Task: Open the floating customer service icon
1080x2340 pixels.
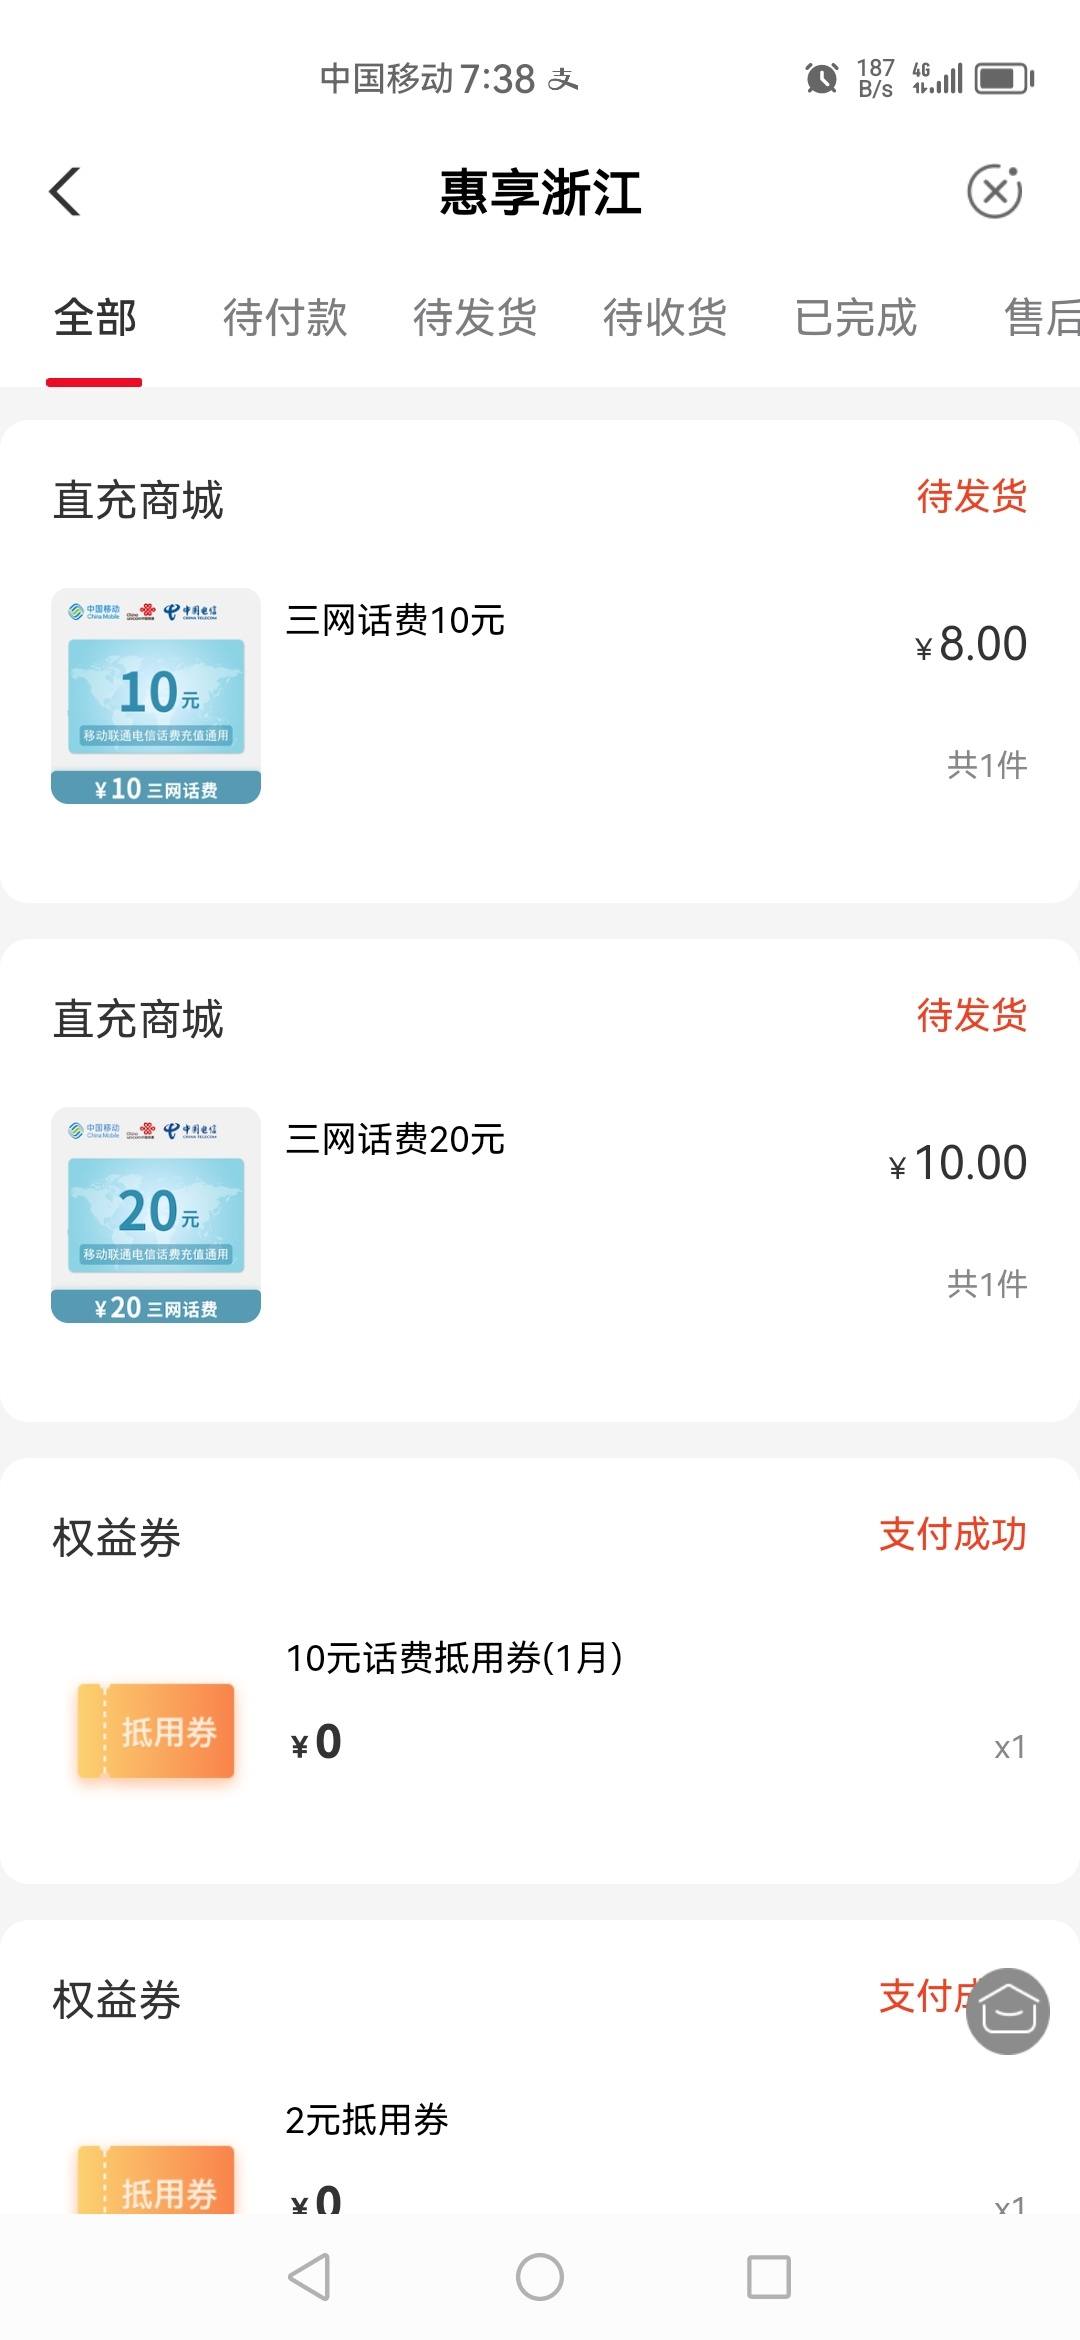Action: [1008, 2011]
